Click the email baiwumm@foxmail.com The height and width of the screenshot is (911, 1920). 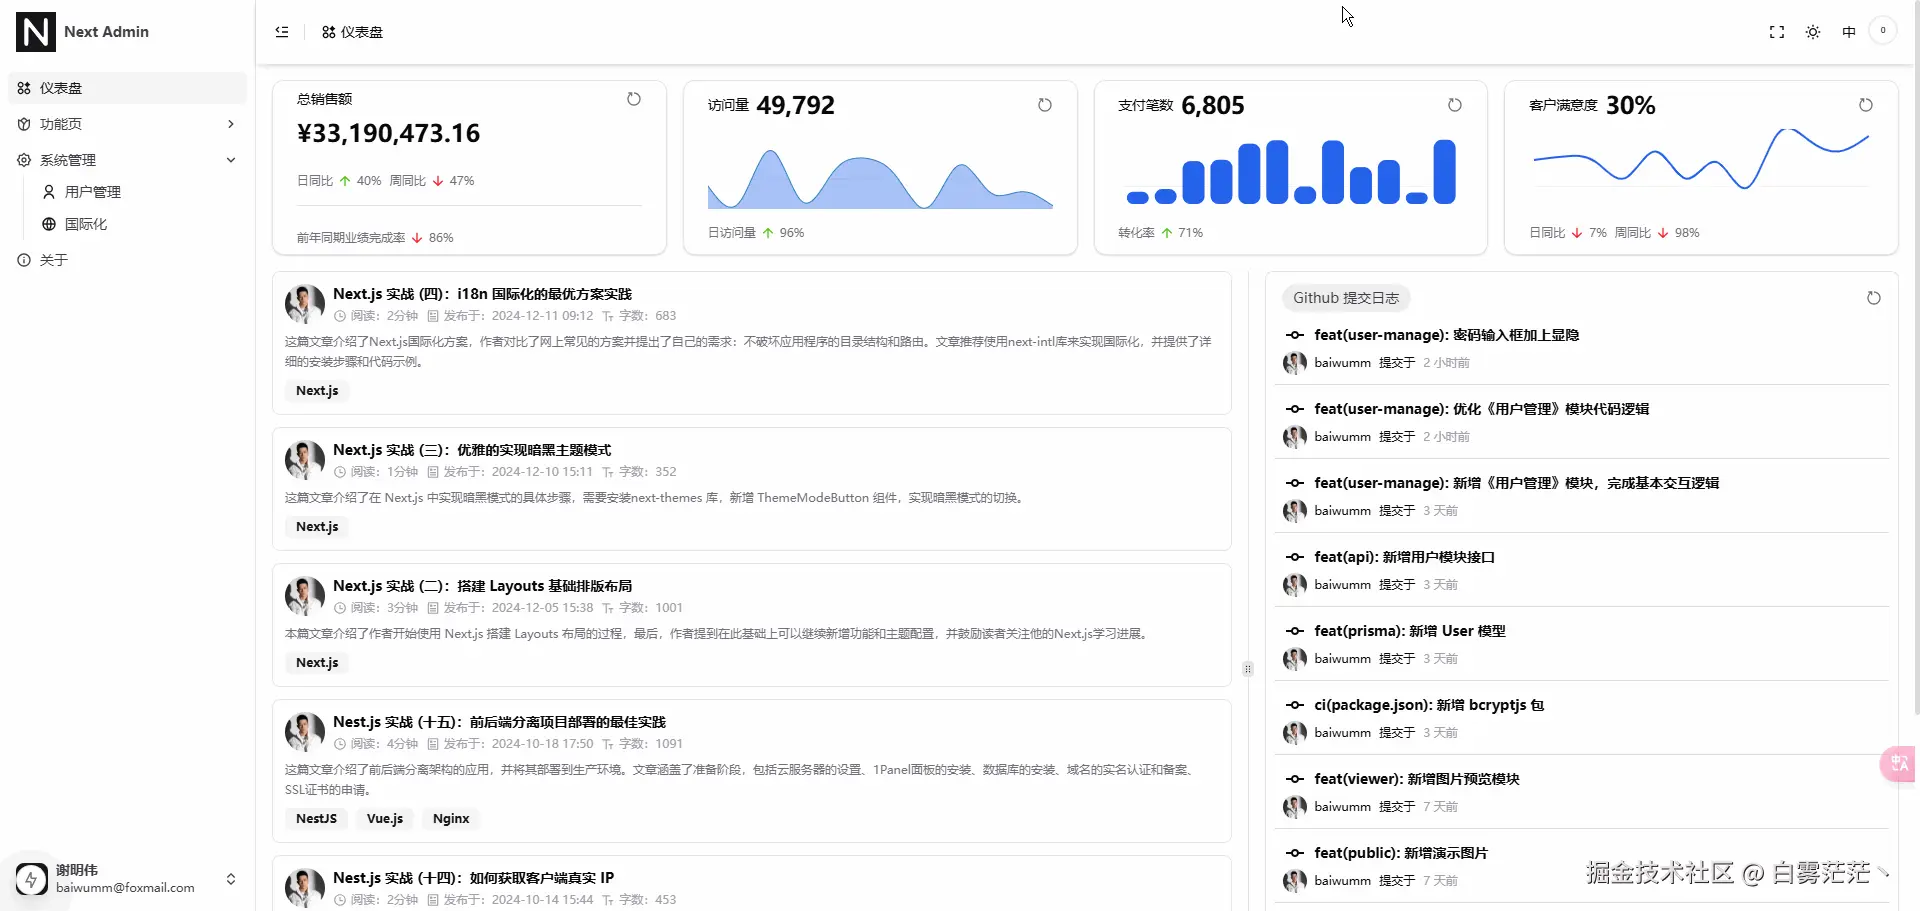[125, 888]
